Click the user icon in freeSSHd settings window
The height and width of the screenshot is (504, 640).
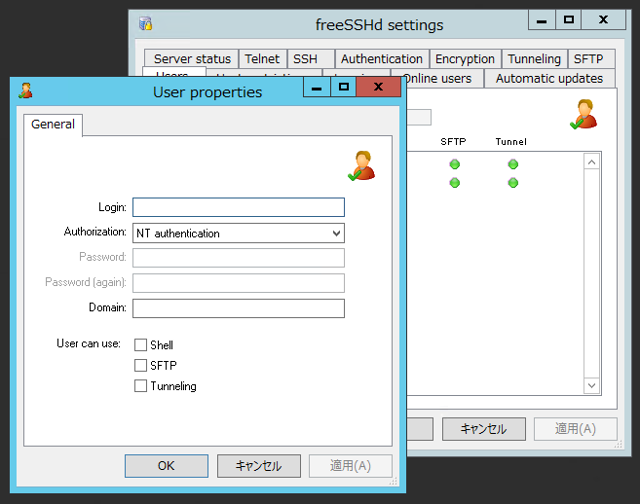[584, 114]
